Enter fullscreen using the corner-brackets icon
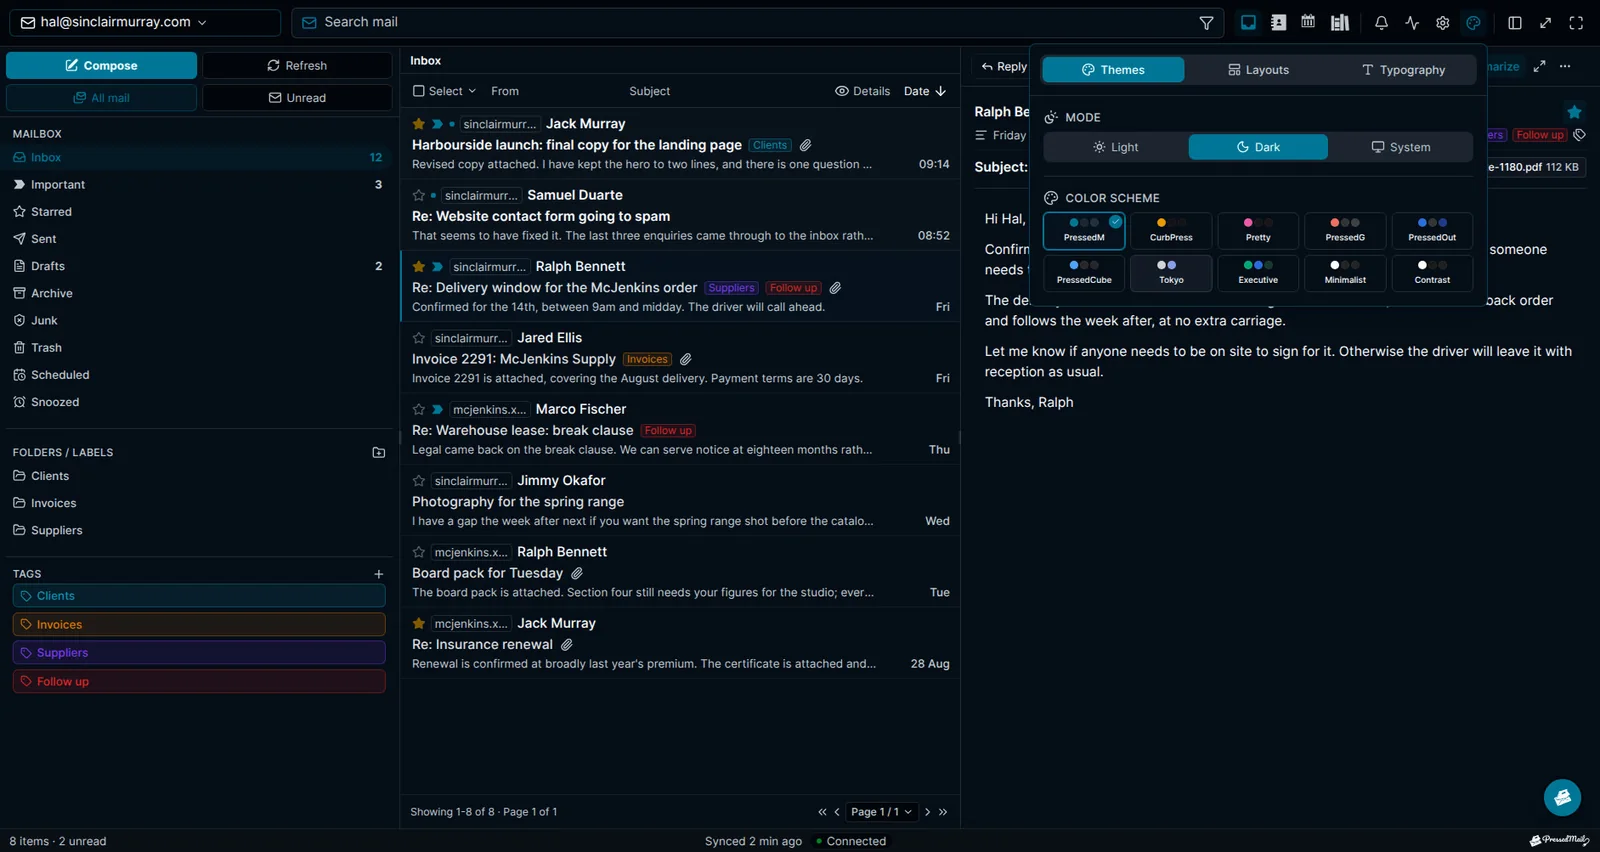 click(1576, 22)
